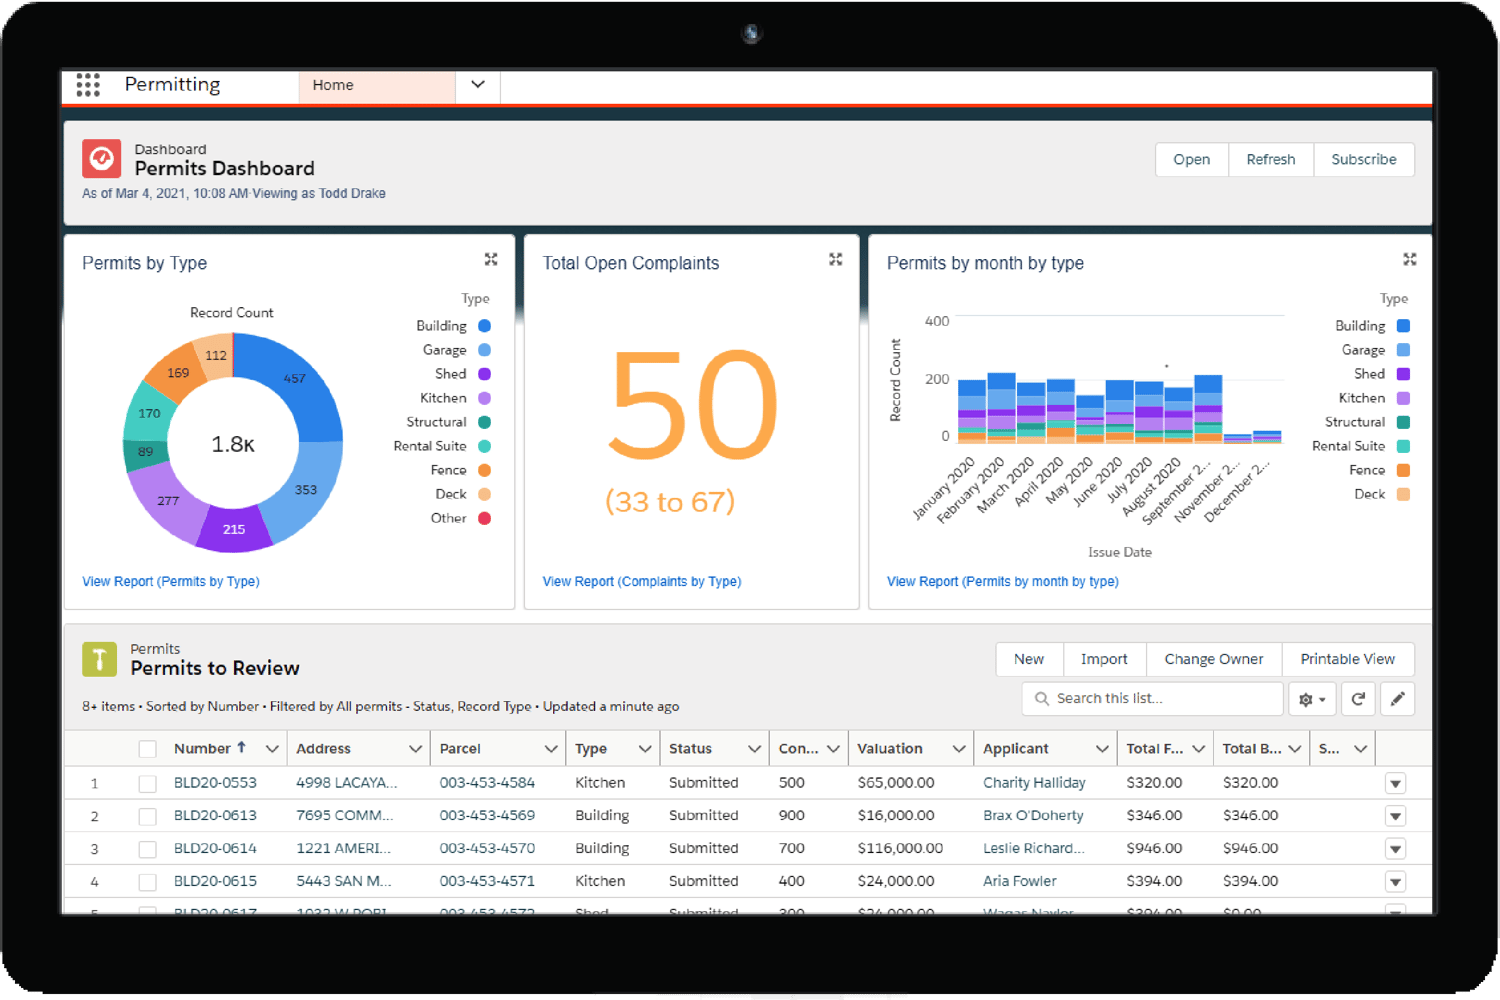Click inside the Search this list field
Image resolution: width=1500 pixels, height=1000 pixels.
1150,698
